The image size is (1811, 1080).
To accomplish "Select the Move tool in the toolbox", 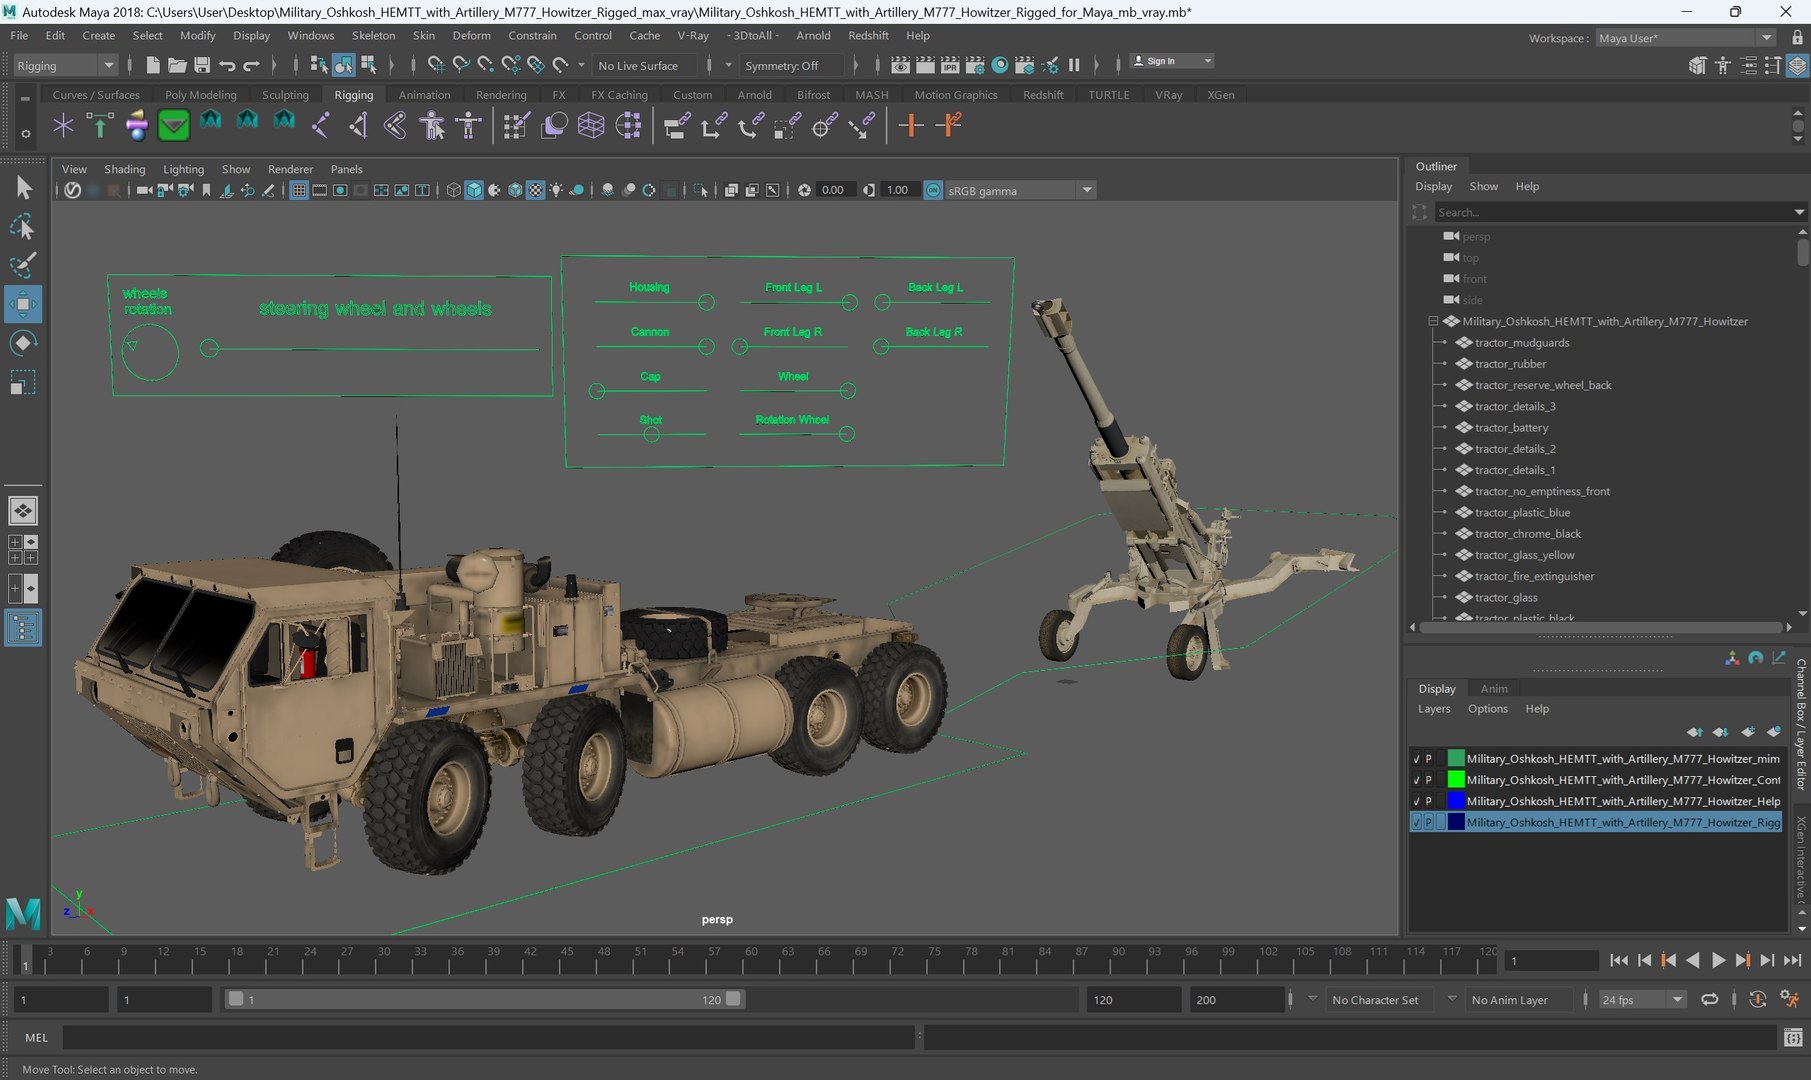I will click(x=22, y=304).
